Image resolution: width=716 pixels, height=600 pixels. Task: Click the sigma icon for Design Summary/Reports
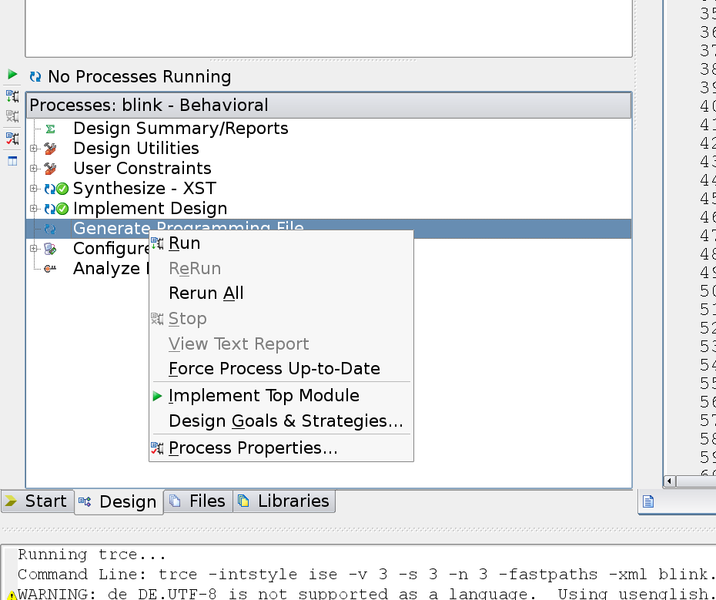click(x=50, y=129)
